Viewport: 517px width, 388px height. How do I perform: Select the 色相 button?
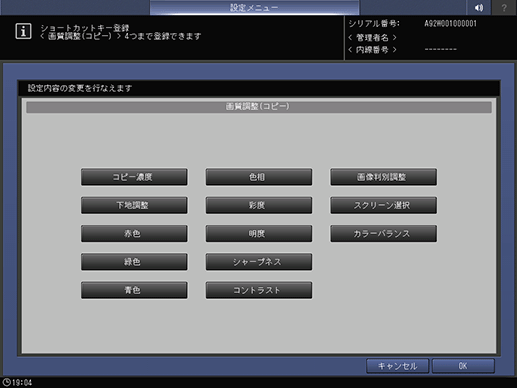[x=259, y=177]
